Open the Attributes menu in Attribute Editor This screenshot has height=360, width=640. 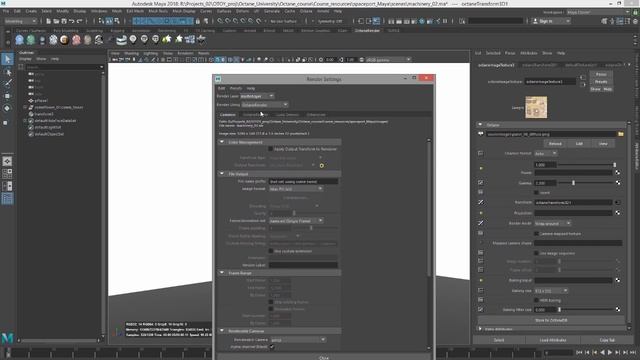point(529,53)
